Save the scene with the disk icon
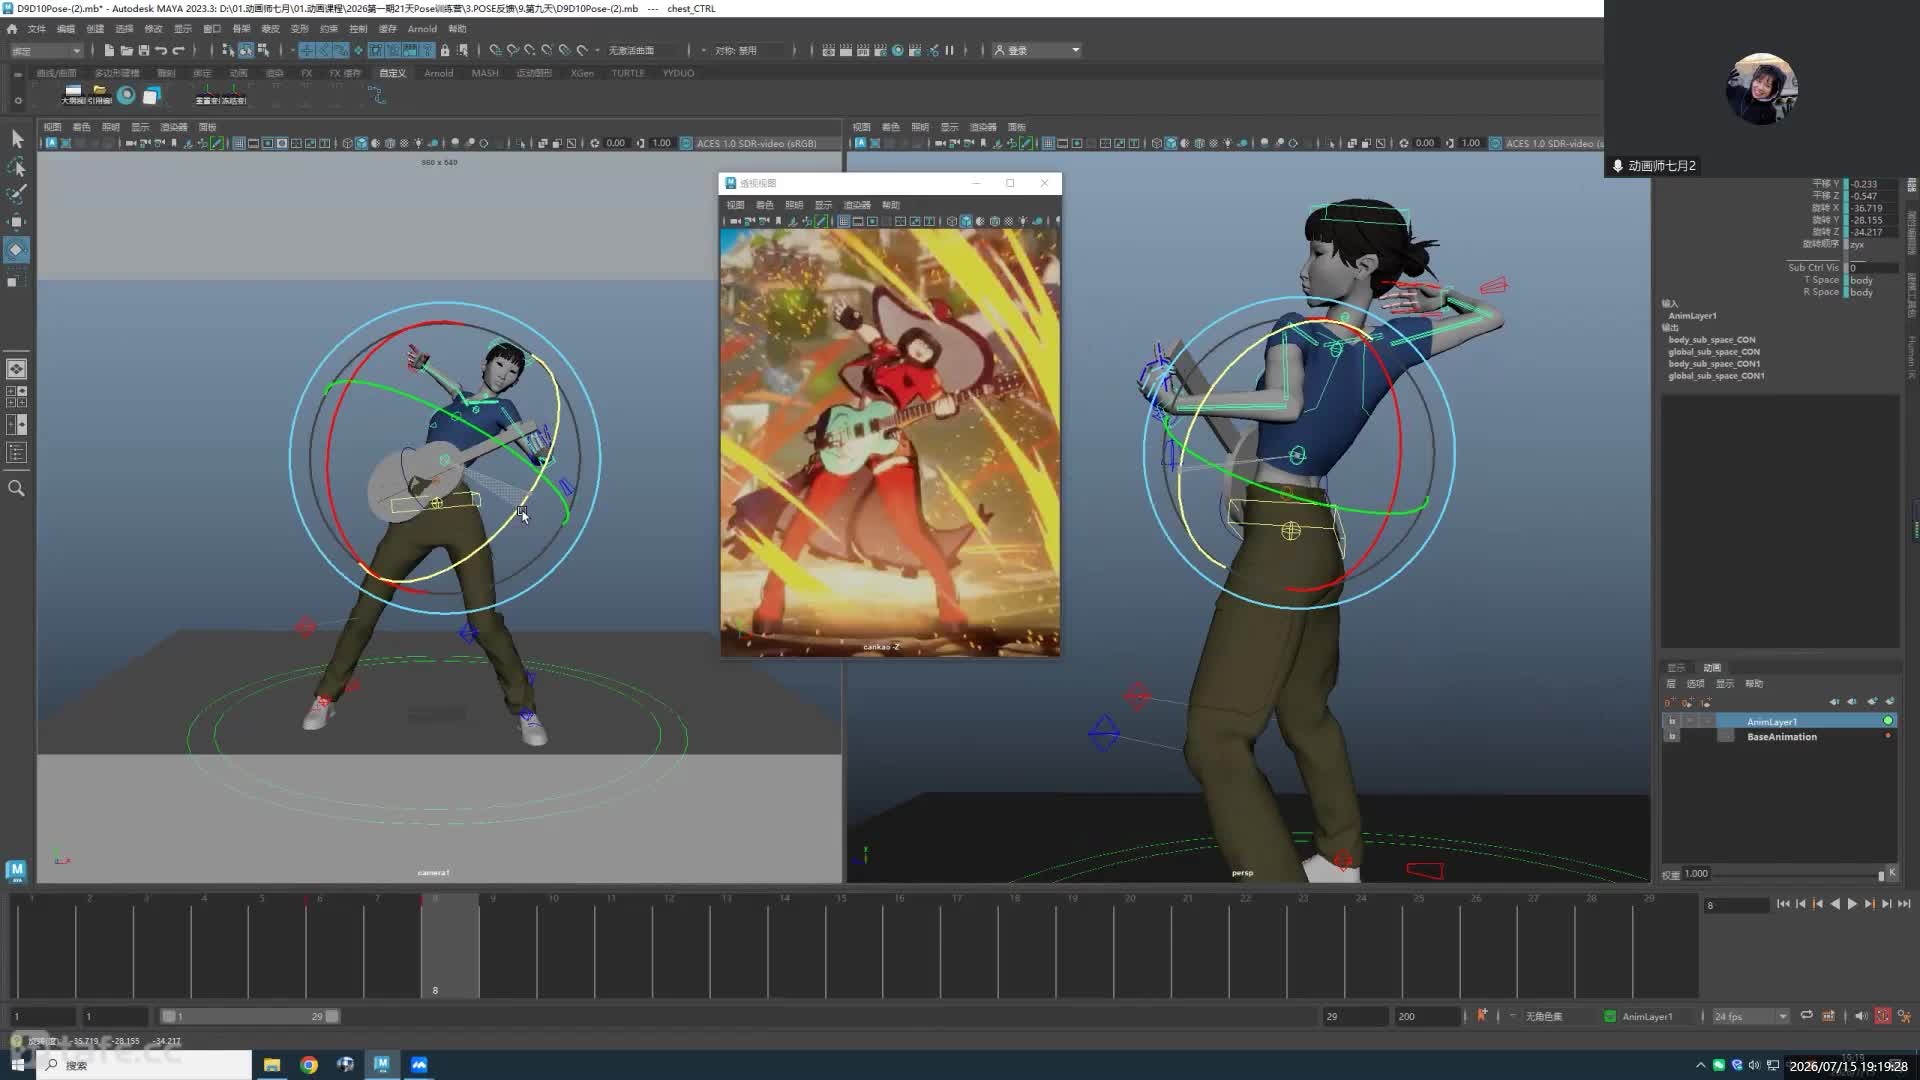 pyautogui.click(x=144, y=50)
